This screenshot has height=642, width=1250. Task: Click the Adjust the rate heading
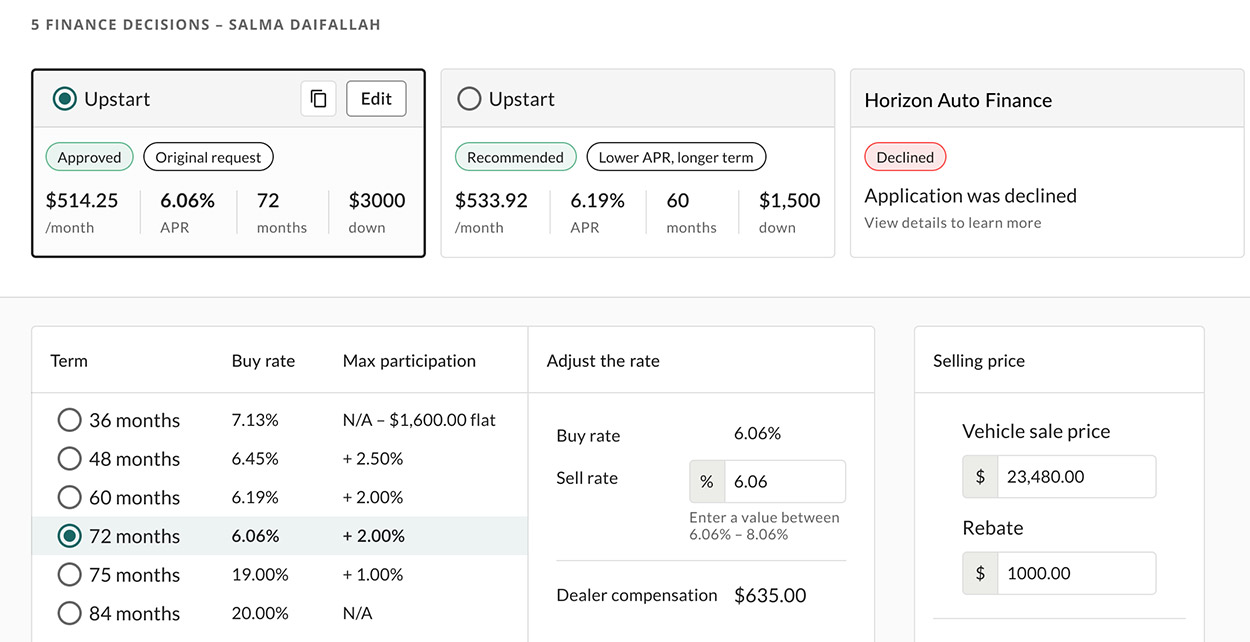tap(603, 361)
